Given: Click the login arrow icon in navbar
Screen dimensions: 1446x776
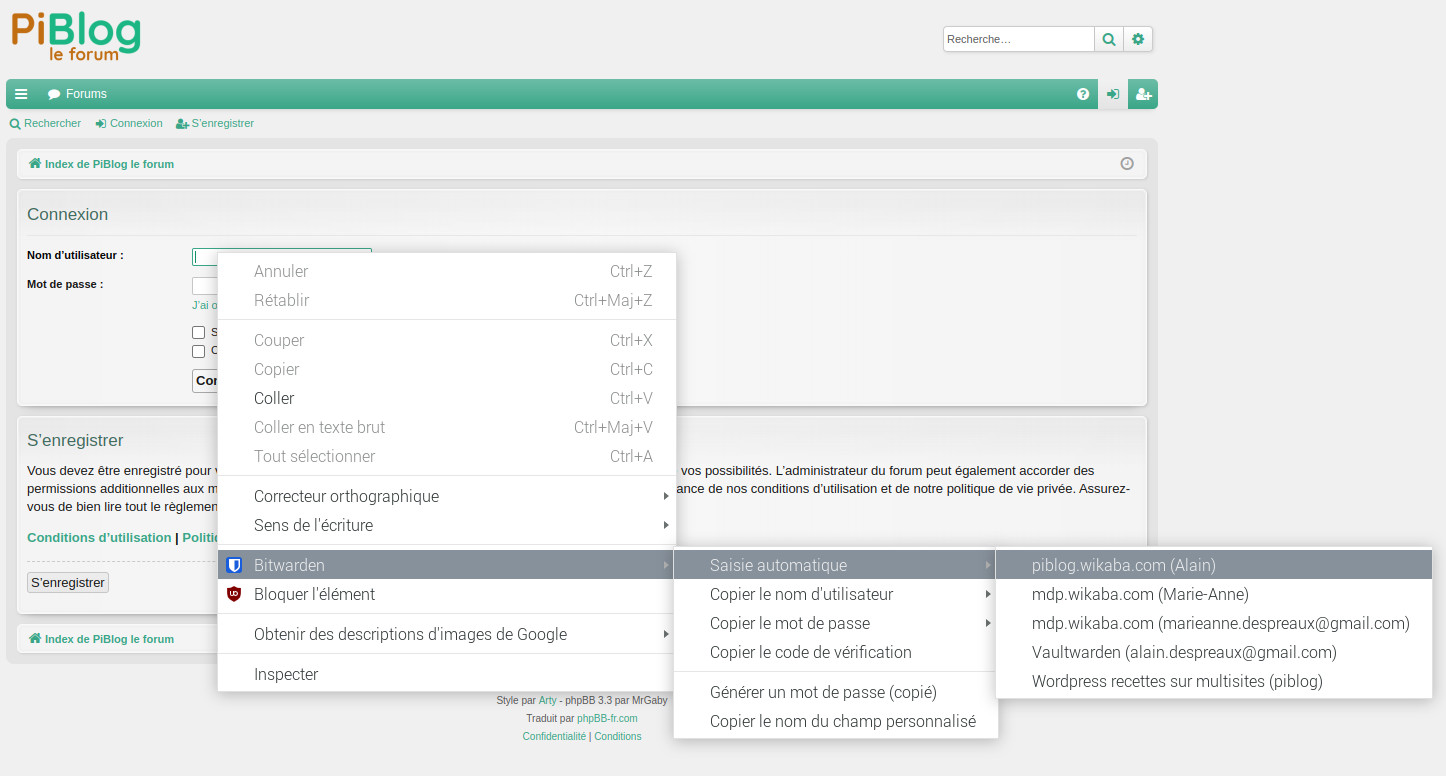Looking at the screenshot, I should (1113, 94).
